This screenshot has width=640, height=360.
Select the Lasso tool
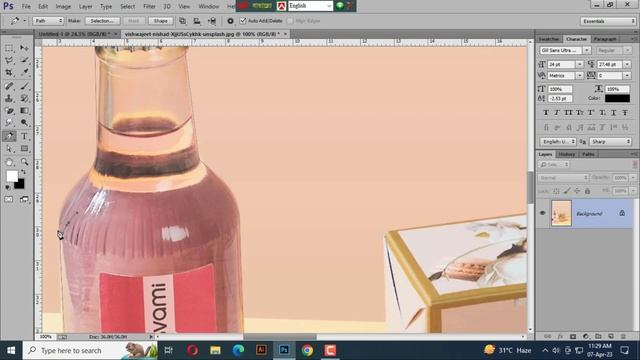[x=9, y=60]
